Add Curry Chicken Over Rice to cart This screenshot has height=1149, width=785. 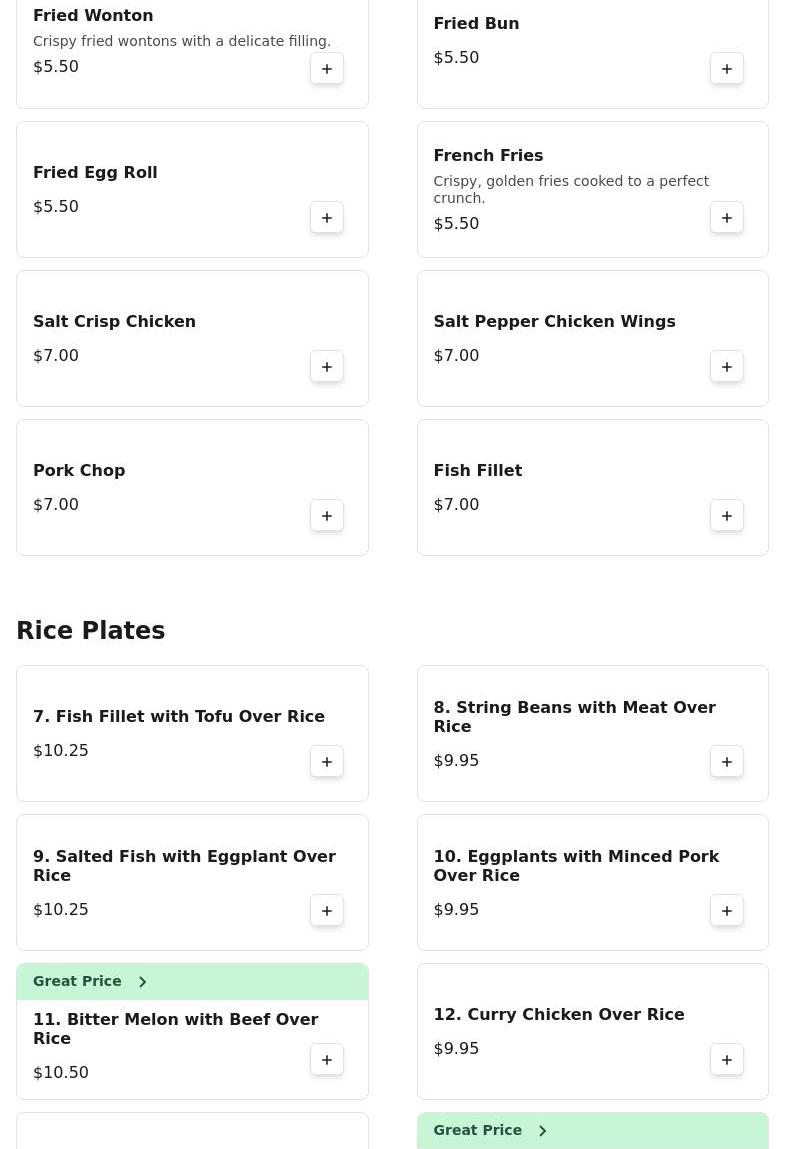[727, 1060]
